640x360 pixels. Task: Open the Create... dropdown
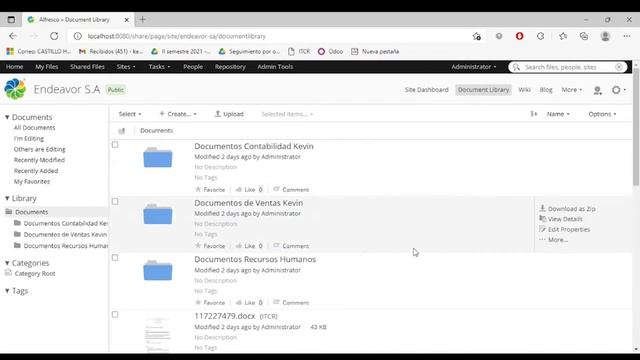pyautogui.click(x=178, y=114)
